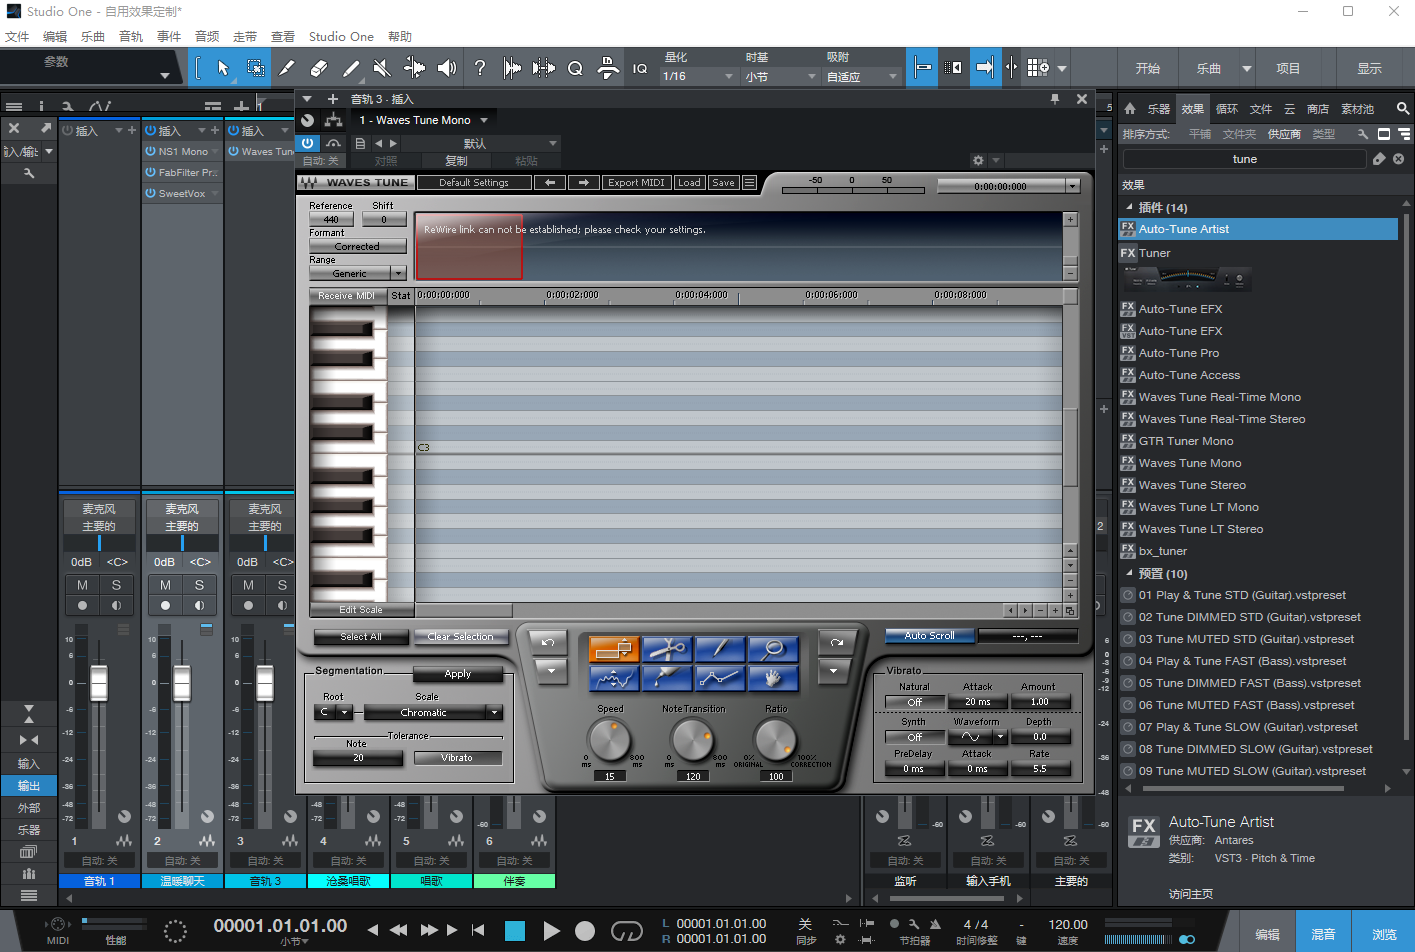1415x952 pixels.
Task: Open the 文件 menu
Action: coord(17,36)
